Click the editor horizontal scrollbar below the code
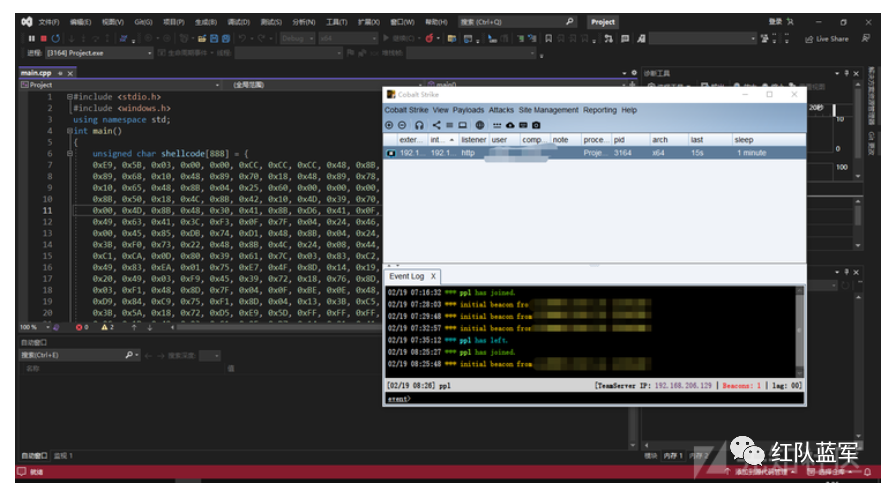This screenshot has height=492, width=888. (279, 327)
